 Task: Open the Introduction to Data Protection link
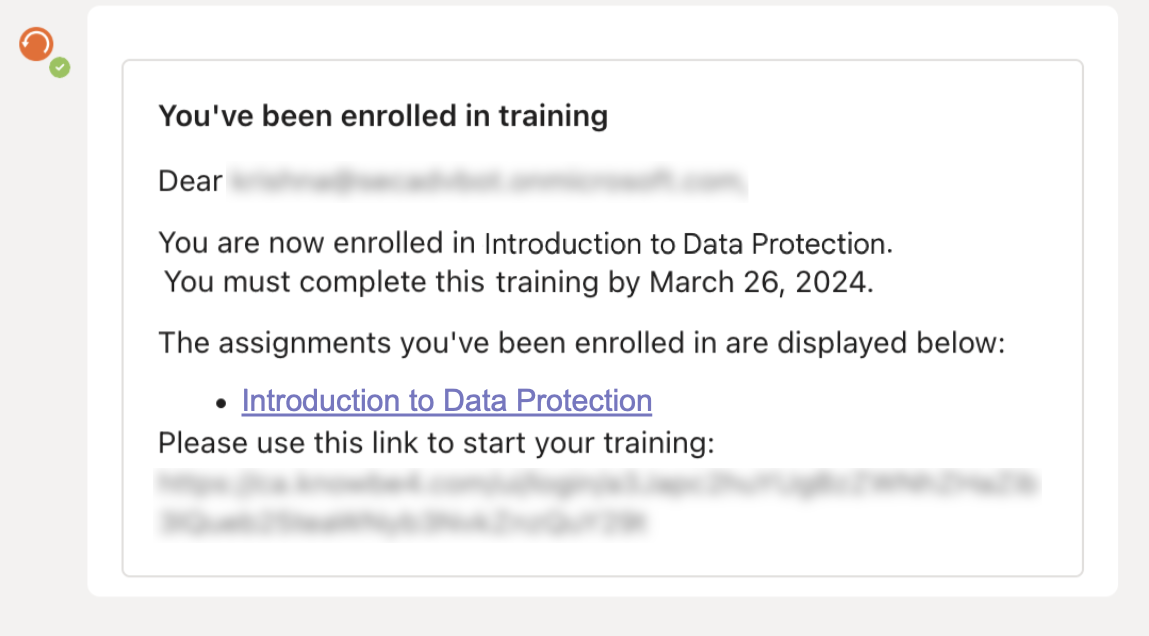447,401
